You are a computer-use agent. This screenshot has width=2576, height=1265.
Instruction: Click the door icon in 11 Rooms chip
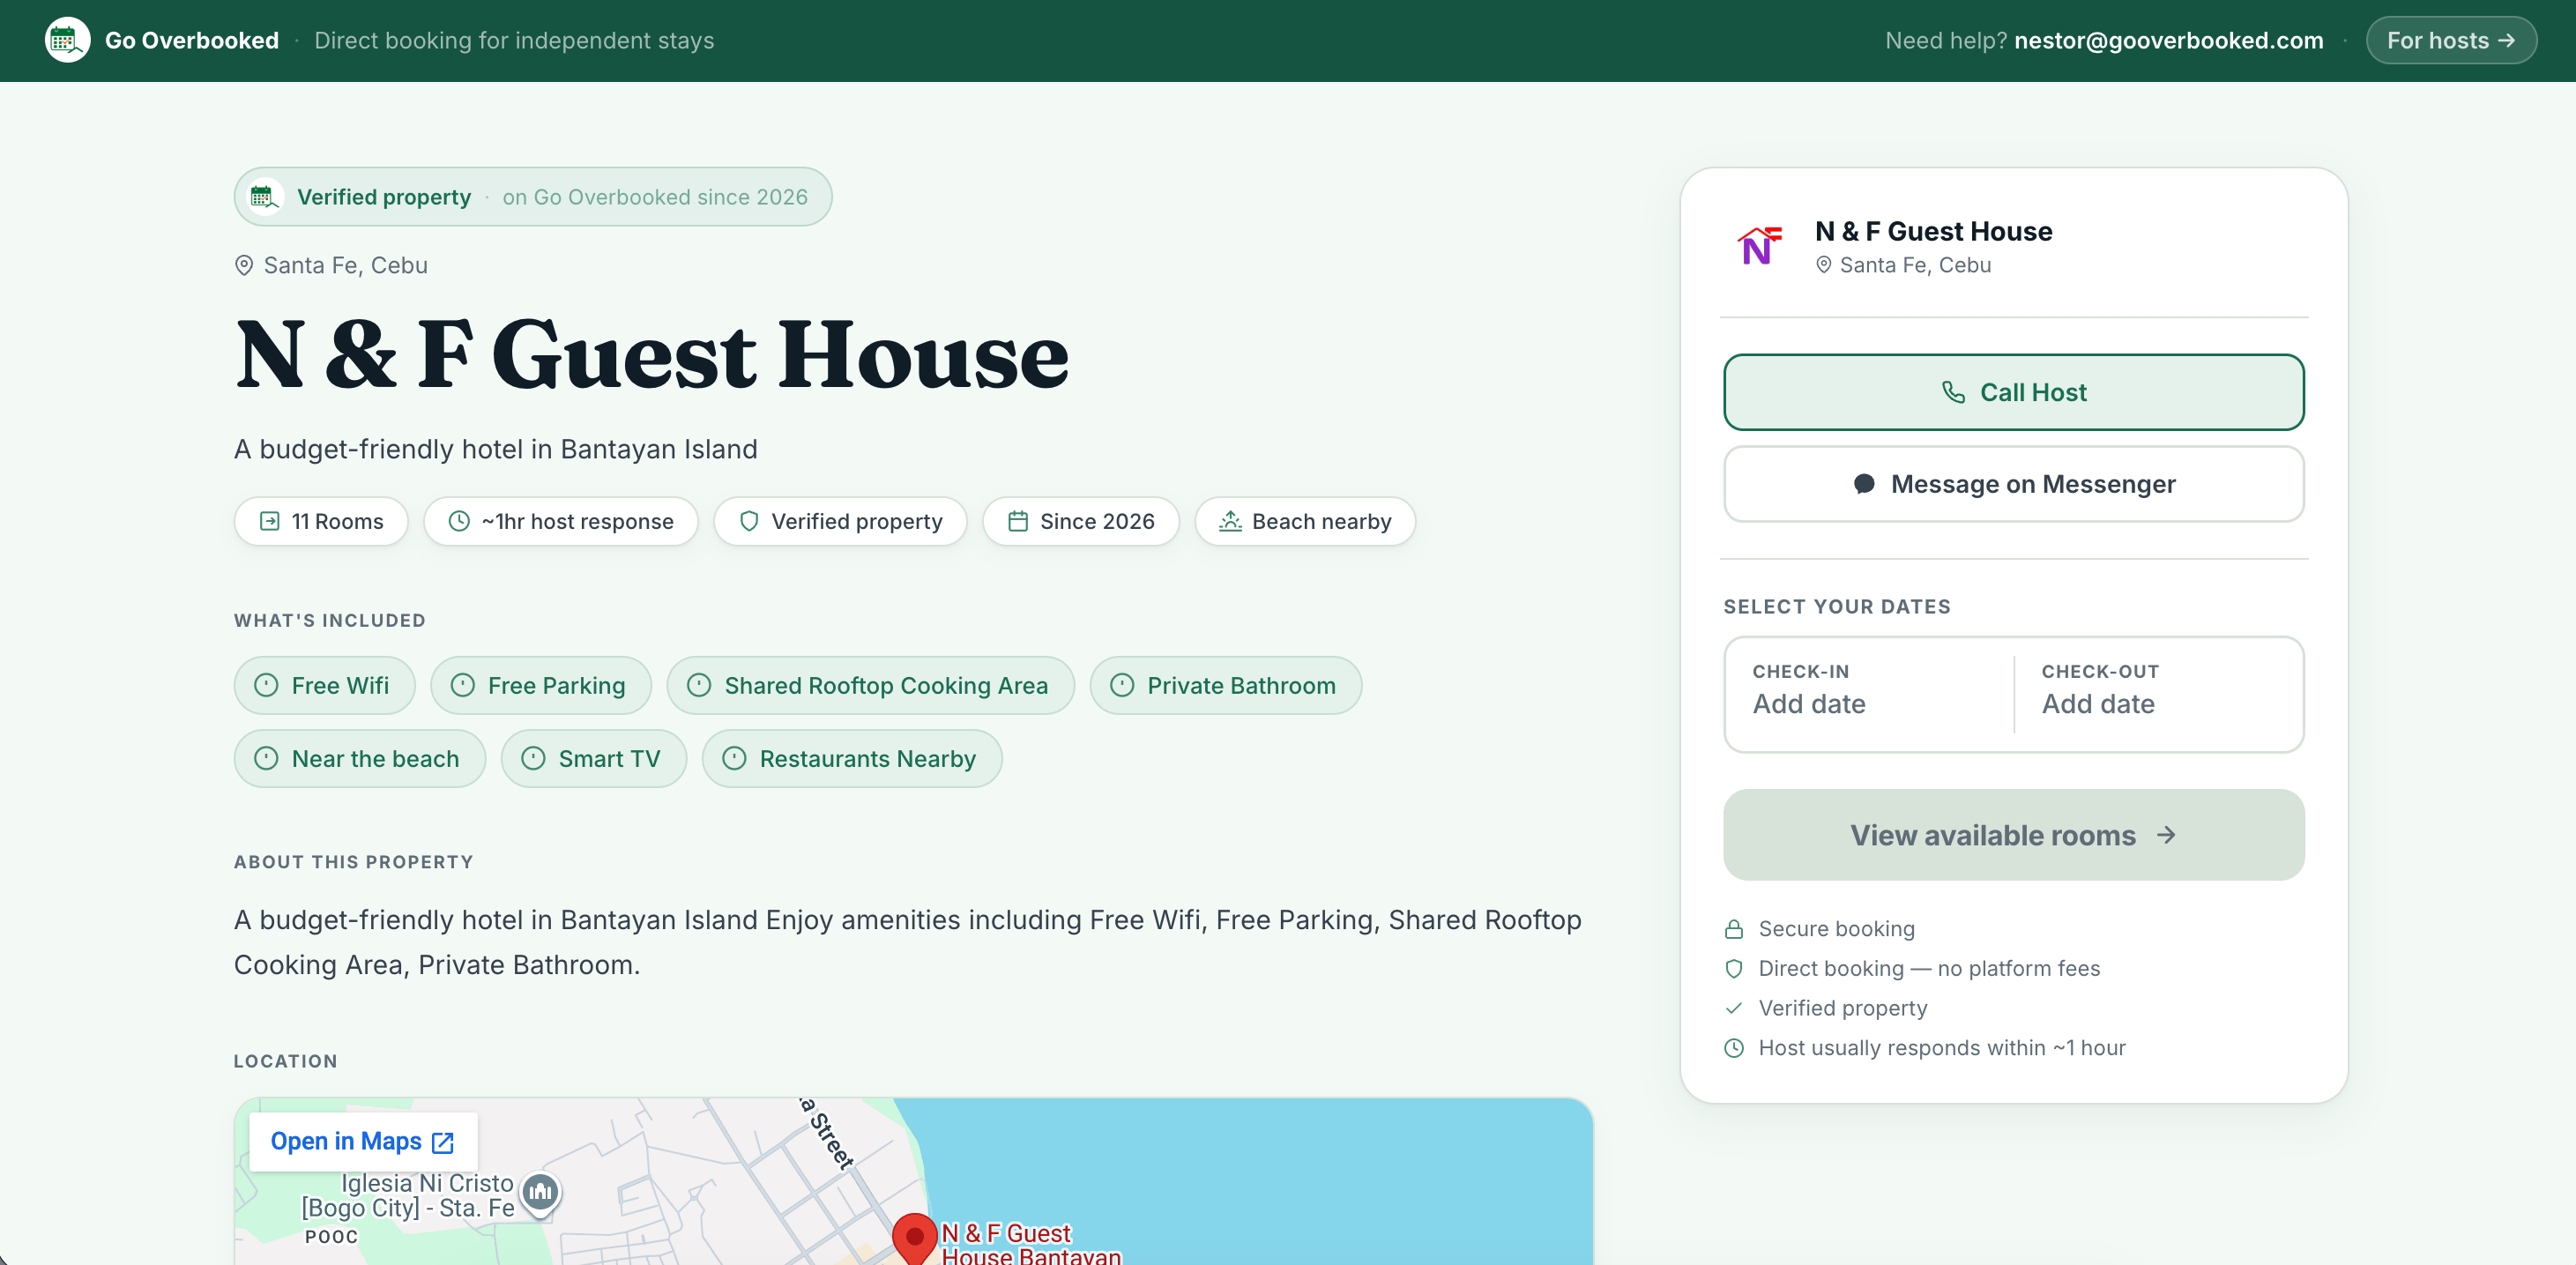[269, 521]
